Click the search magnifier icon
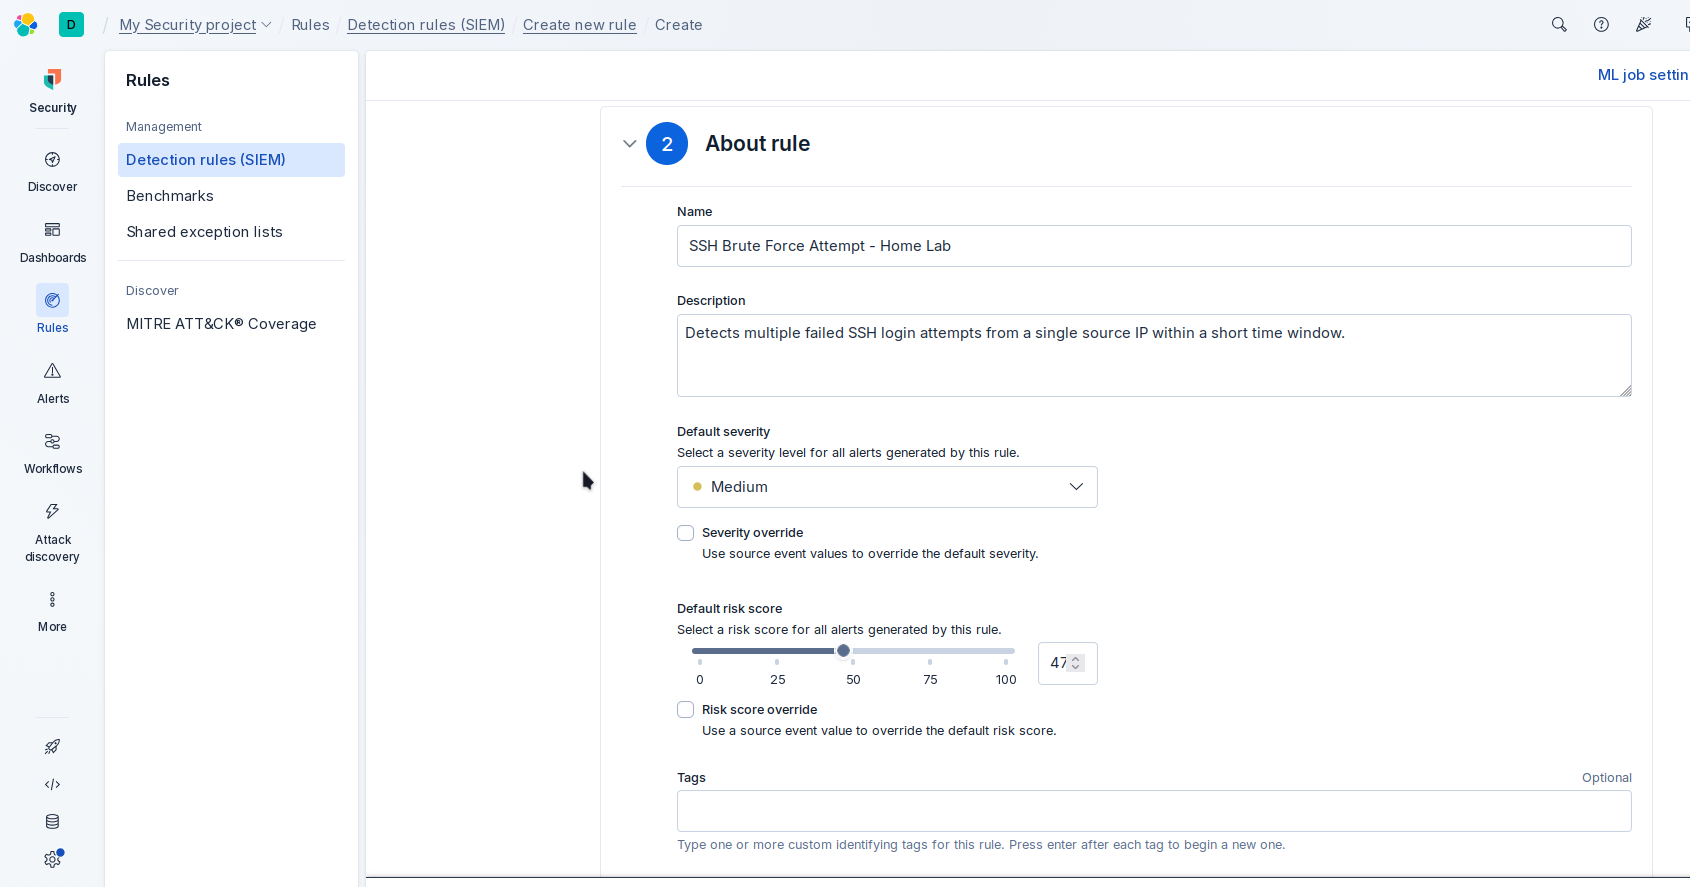 coord(1559,25)
